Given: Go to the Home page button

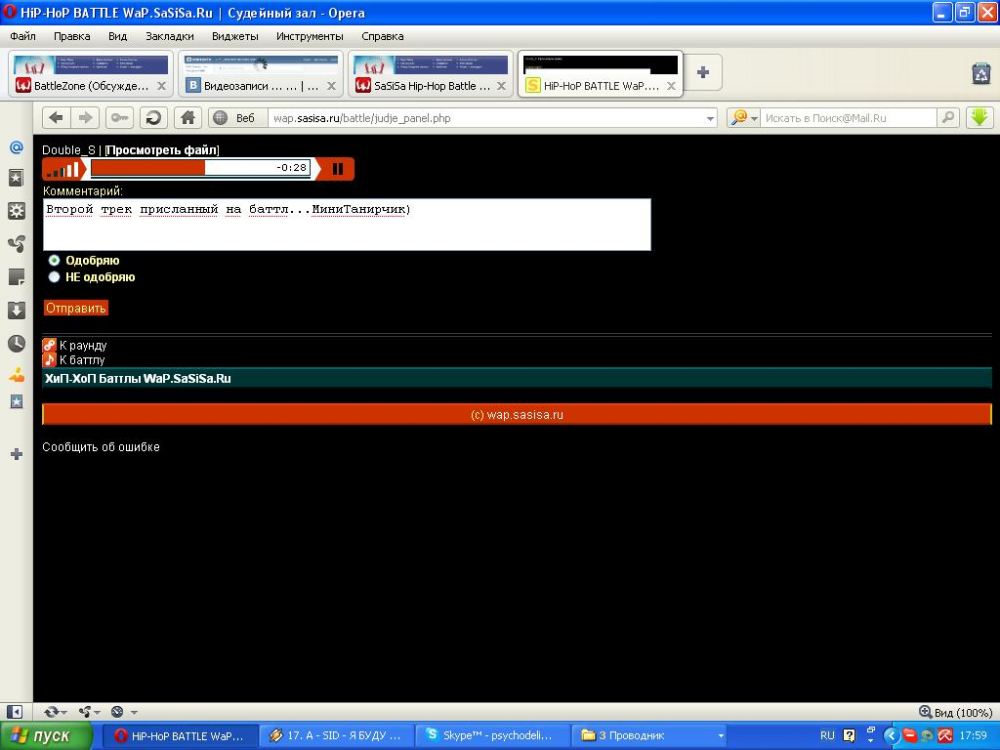Looking at the screenshot, I should 188,118.
